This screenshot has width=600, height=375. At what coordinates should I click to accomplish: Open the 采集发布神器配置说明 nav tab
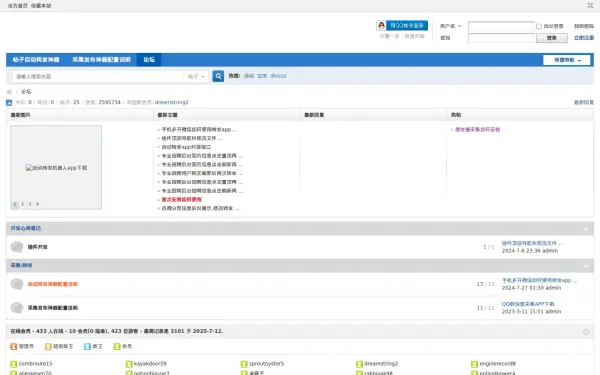point(101,60)
